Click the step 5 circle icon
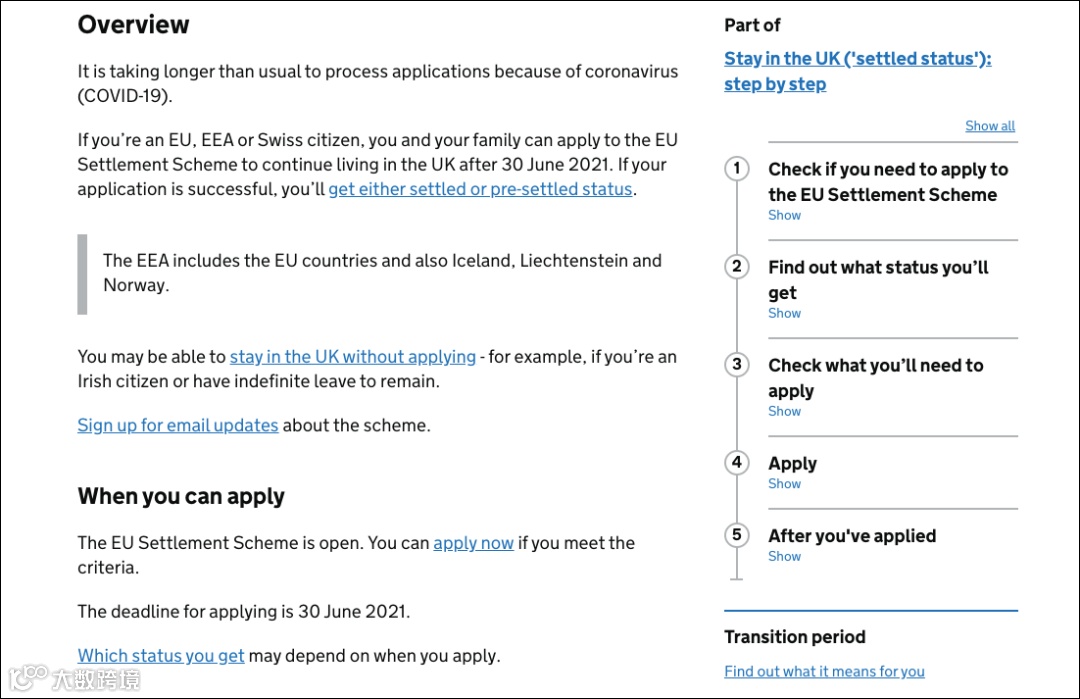Screen dimensions: 1080x699 737,535
